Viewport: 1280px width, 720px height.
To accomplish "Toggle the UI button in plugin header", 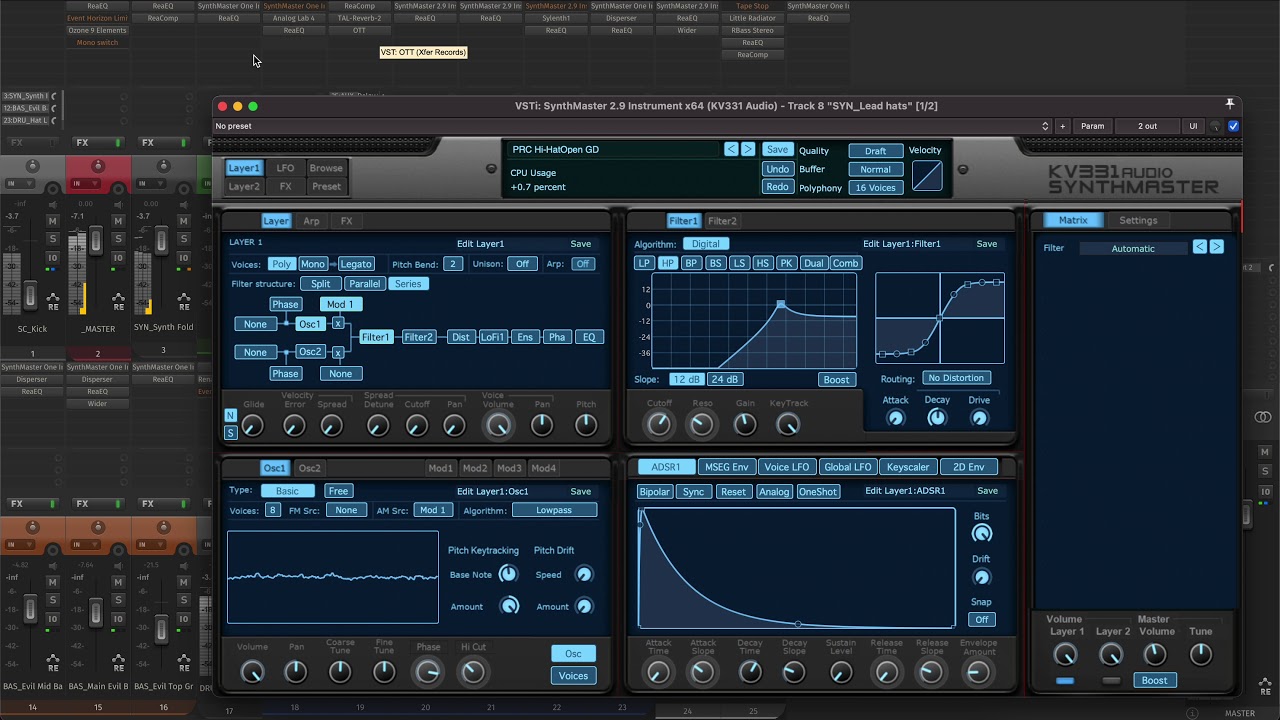I will click(x=1193, y=126).
